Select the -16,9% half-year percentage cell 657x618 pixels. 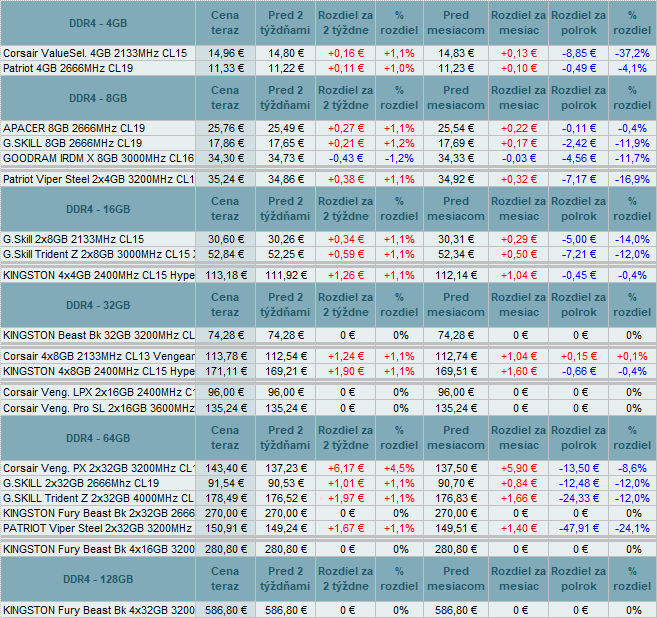(x=632, y=179)
